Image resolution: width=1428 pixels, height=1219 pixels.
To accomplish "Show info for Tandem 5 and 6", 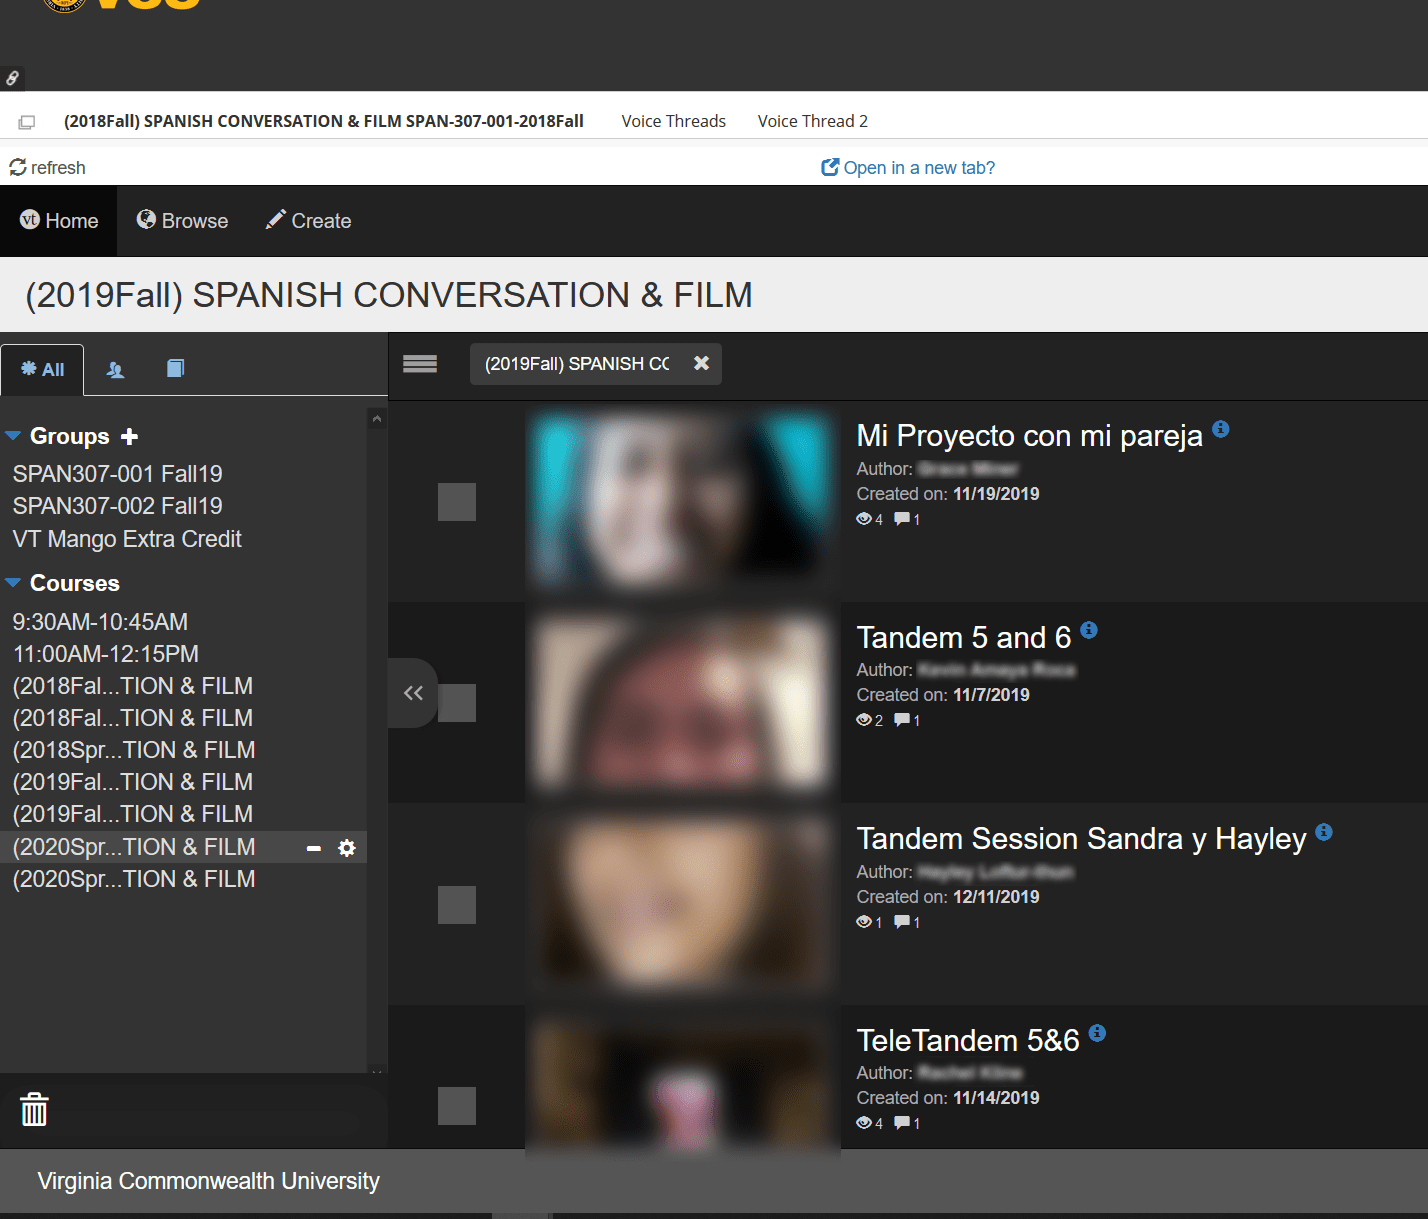I will pos(1089,630).
